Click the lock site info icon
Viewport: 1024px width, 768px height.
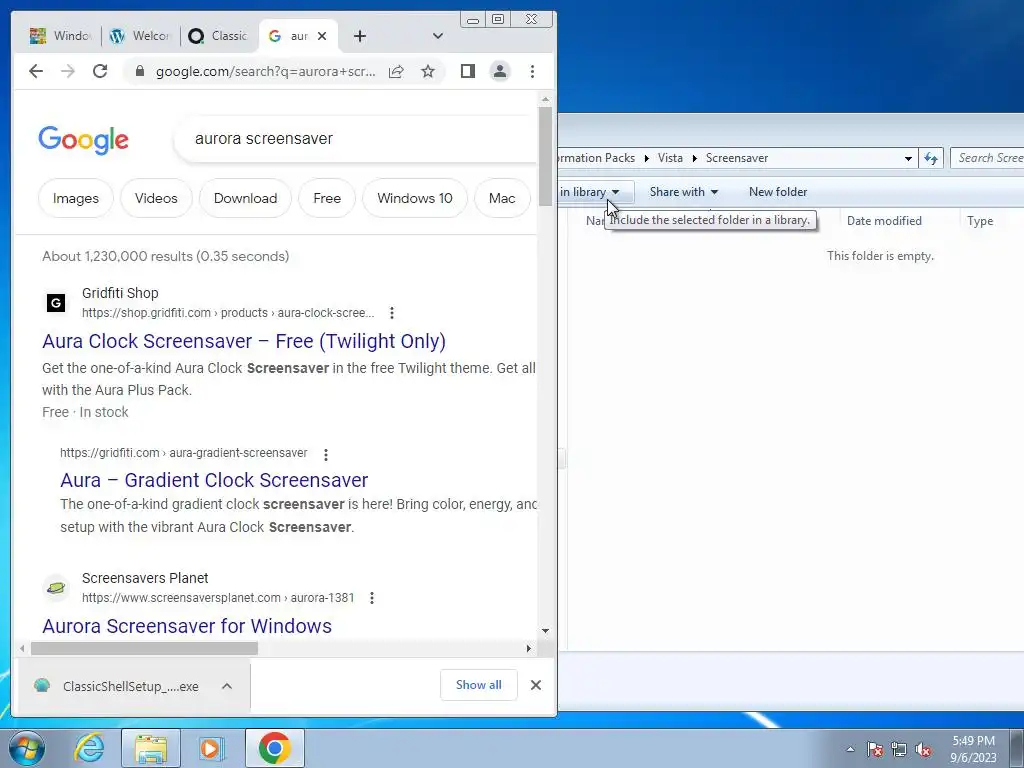point(139,71)
